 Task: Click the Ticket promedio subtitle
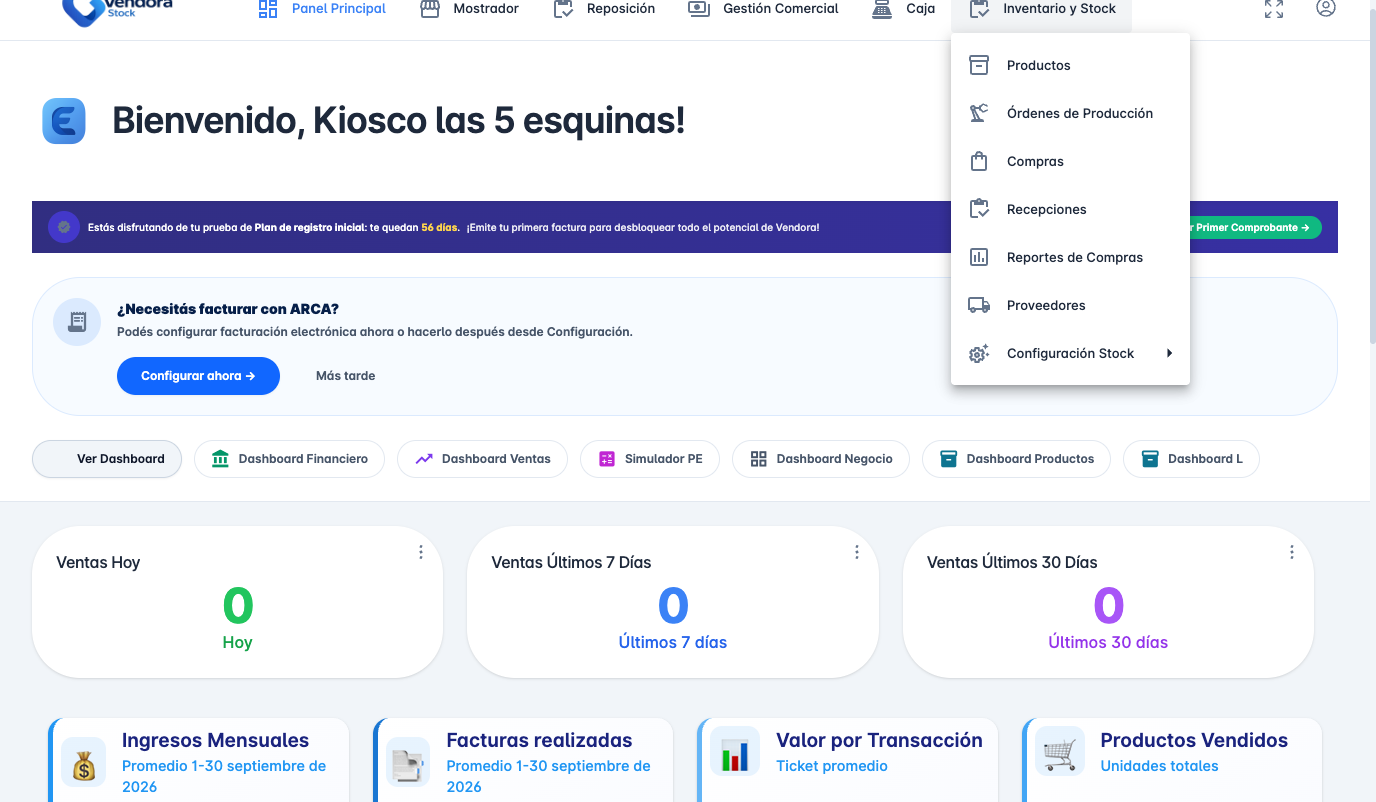tap(832, 766)
